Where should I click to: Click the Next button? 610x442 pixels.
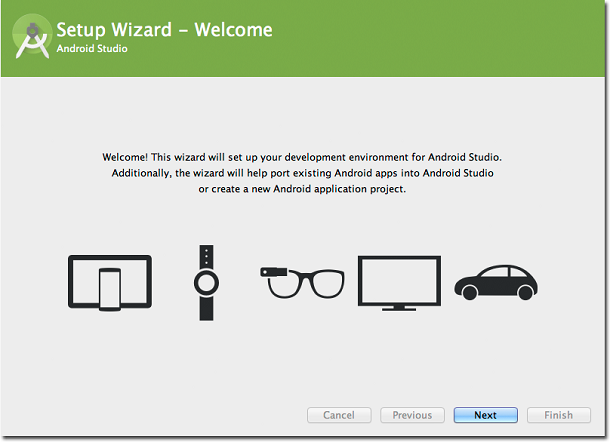(x=486, y=415)
